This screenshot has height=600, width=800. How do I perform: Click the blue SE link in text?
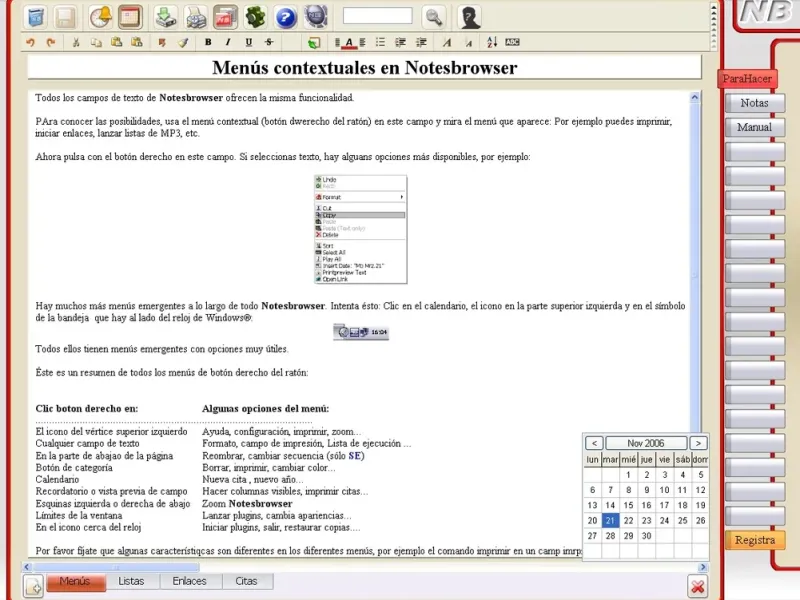(x=355, y=456)
